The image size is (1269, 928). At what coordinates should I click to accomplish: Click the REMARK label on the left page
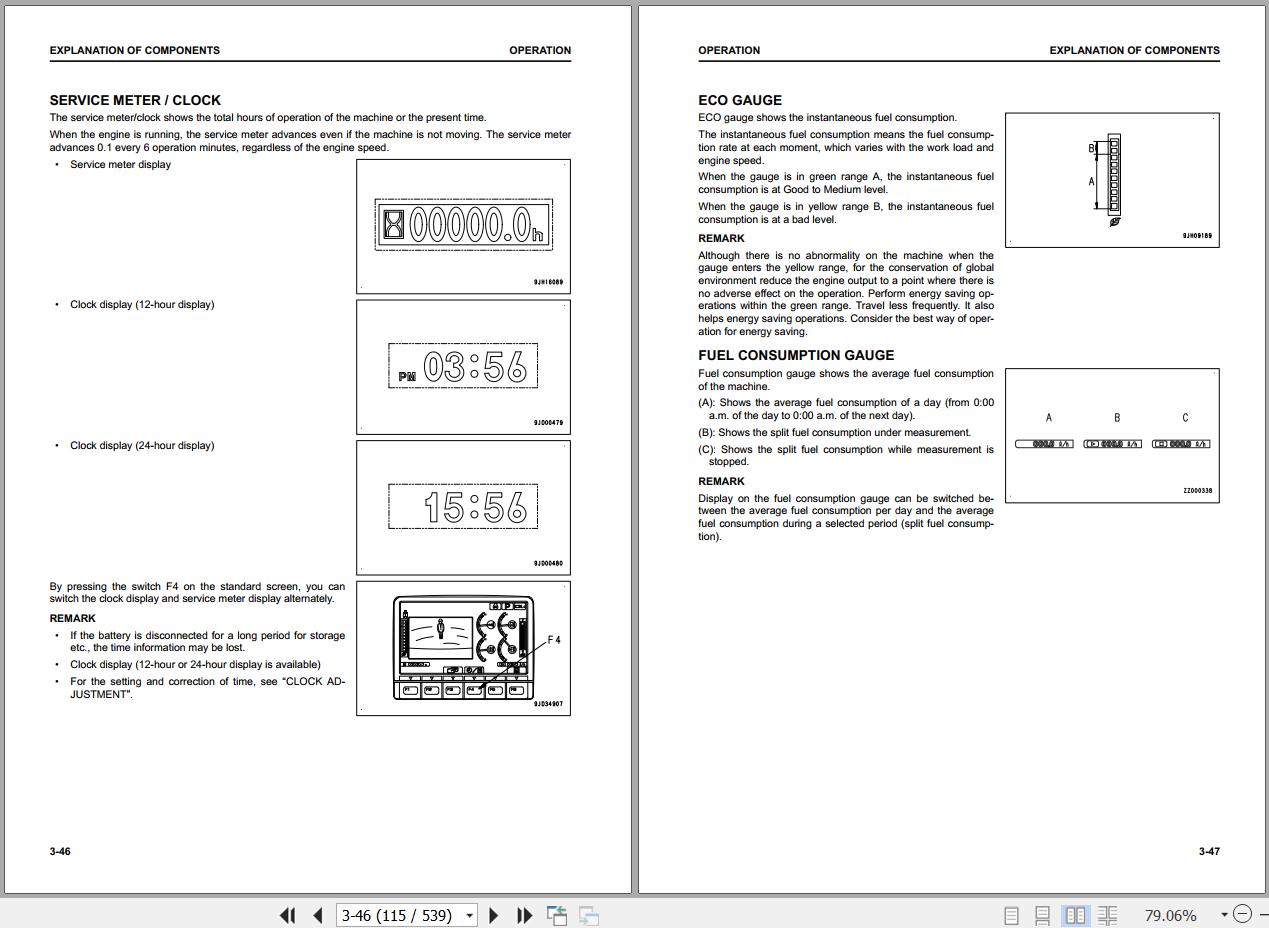[73, 618]
